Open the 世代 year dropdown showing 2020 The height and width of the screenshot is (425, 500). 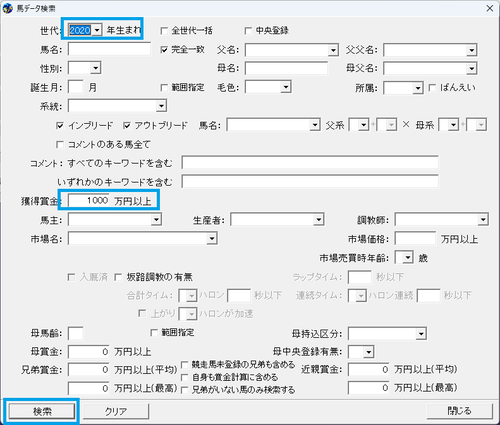point(97,30)
